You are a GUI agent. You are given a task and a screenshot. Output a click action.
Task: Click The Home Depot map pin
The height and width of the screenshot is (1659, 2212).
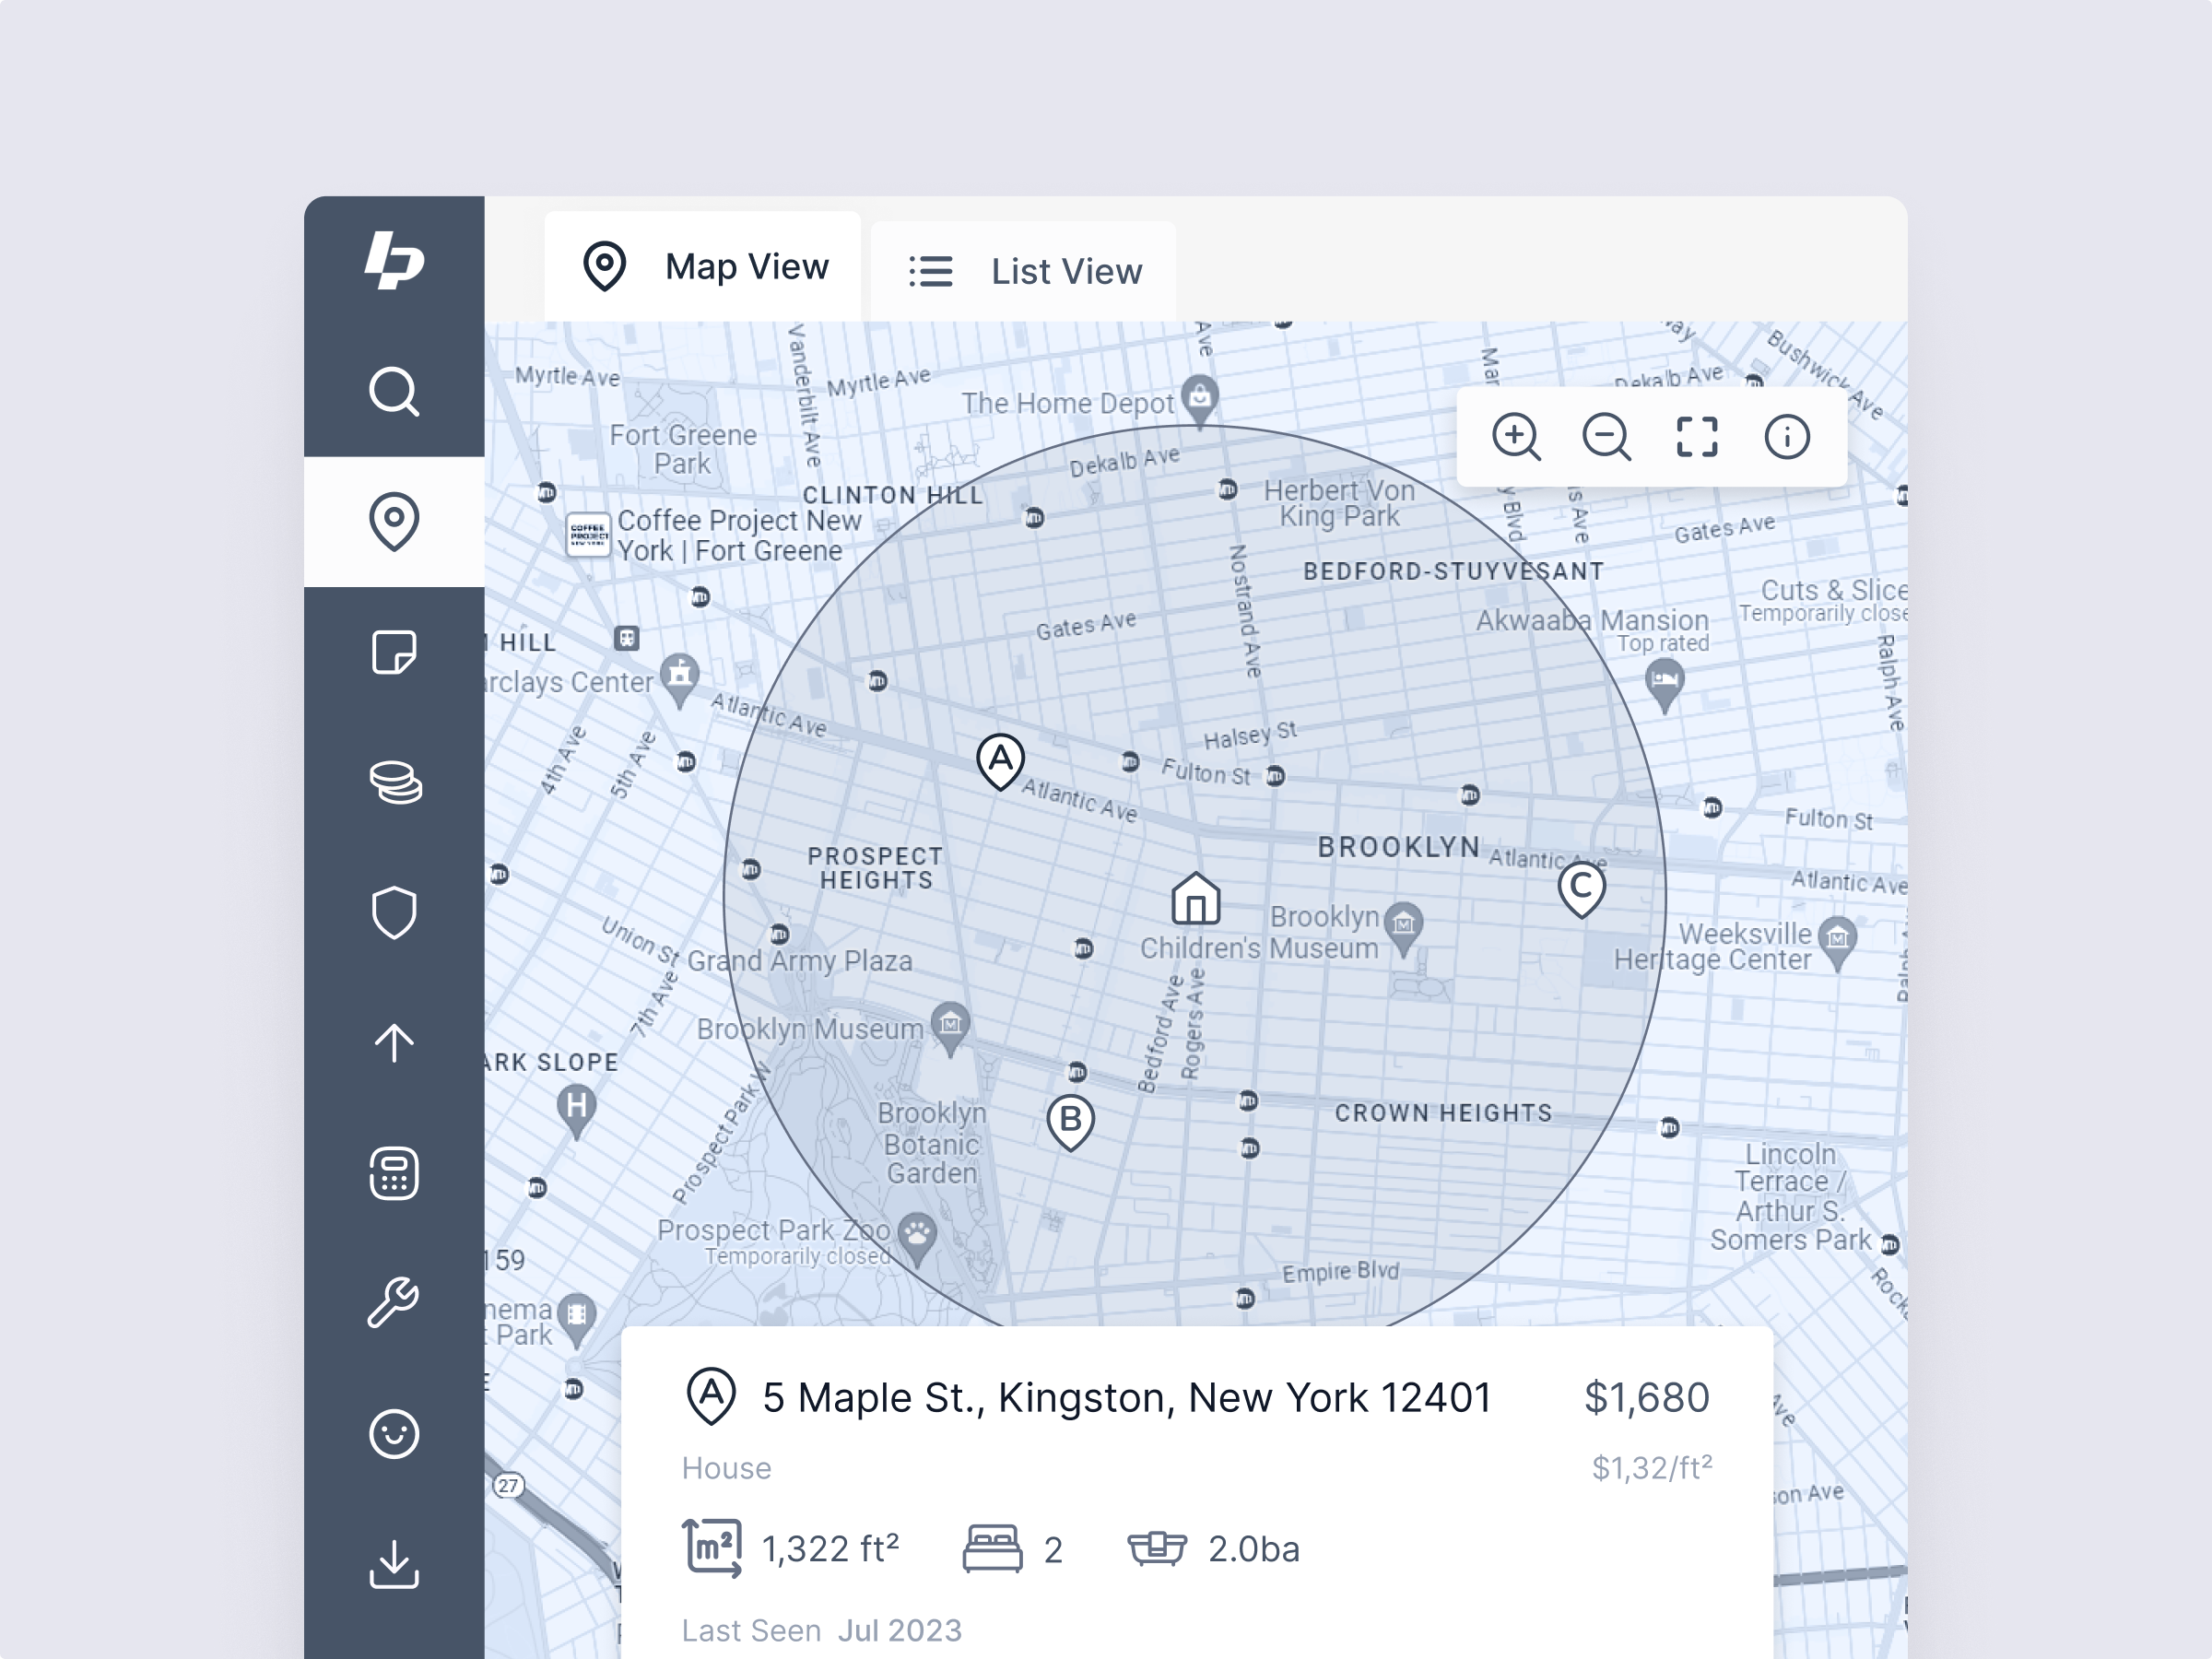[x=1200, y=401]
